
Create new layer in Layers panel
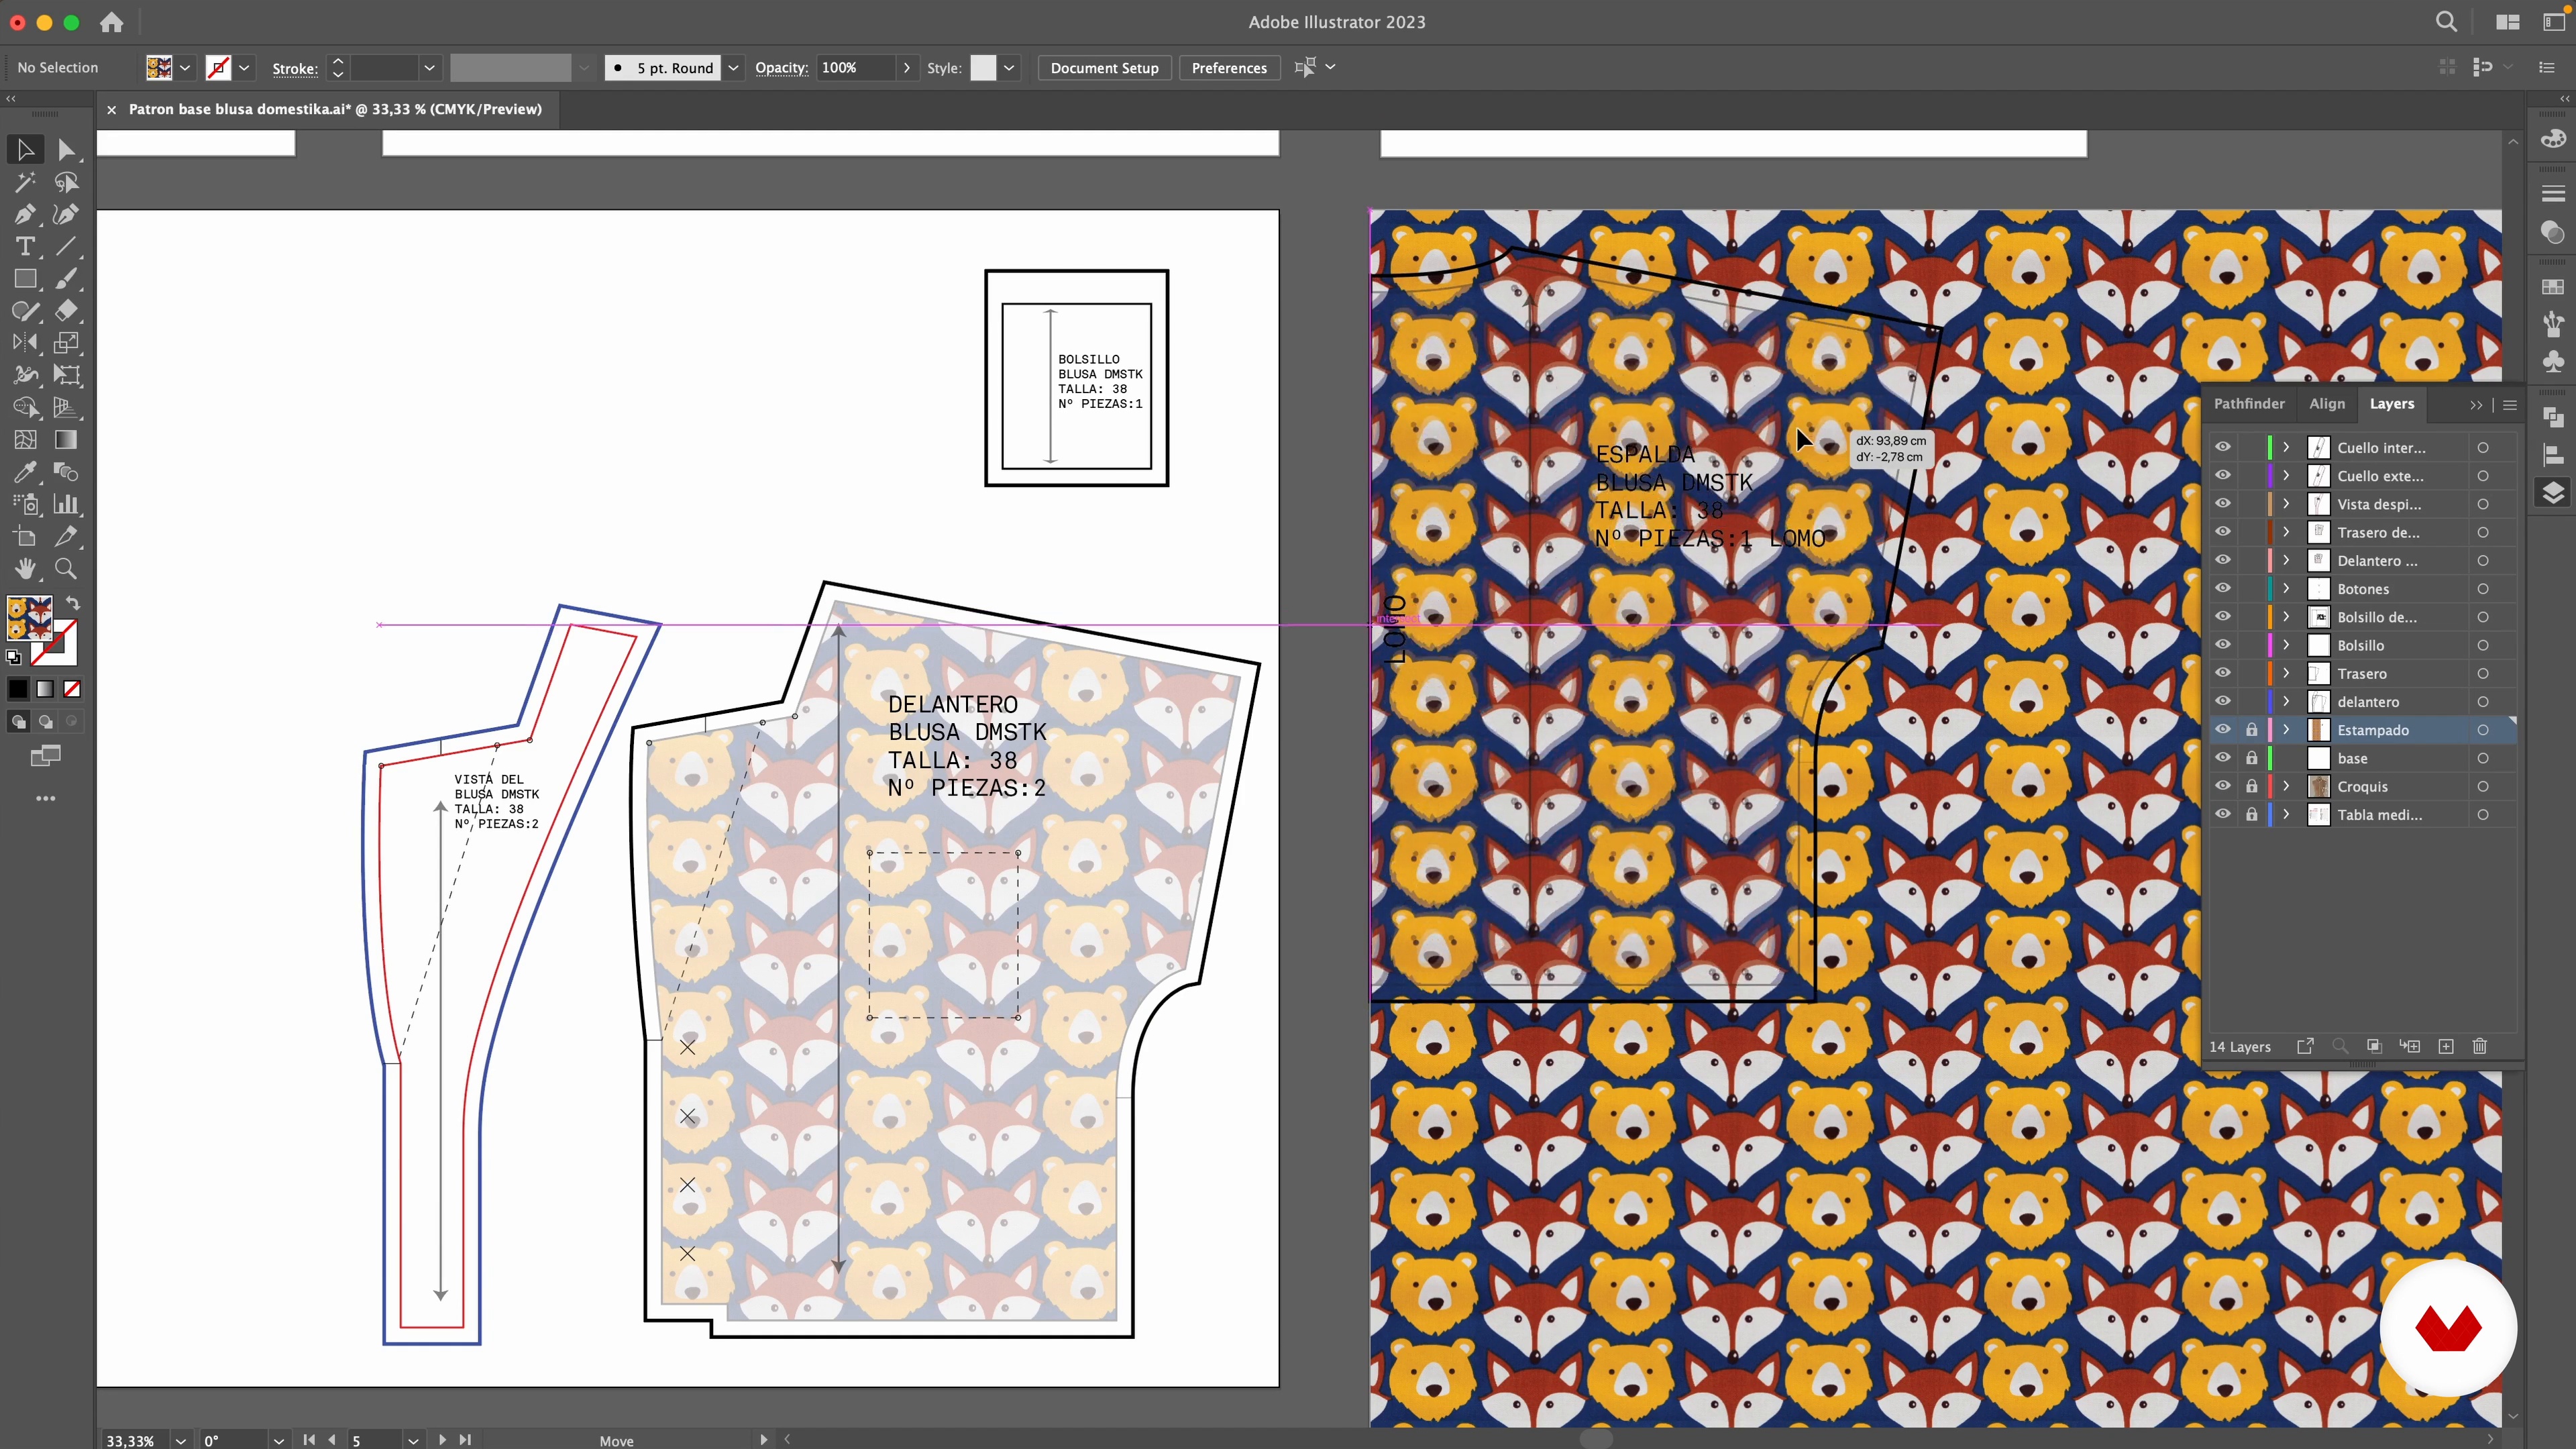pos(2445,1046)
